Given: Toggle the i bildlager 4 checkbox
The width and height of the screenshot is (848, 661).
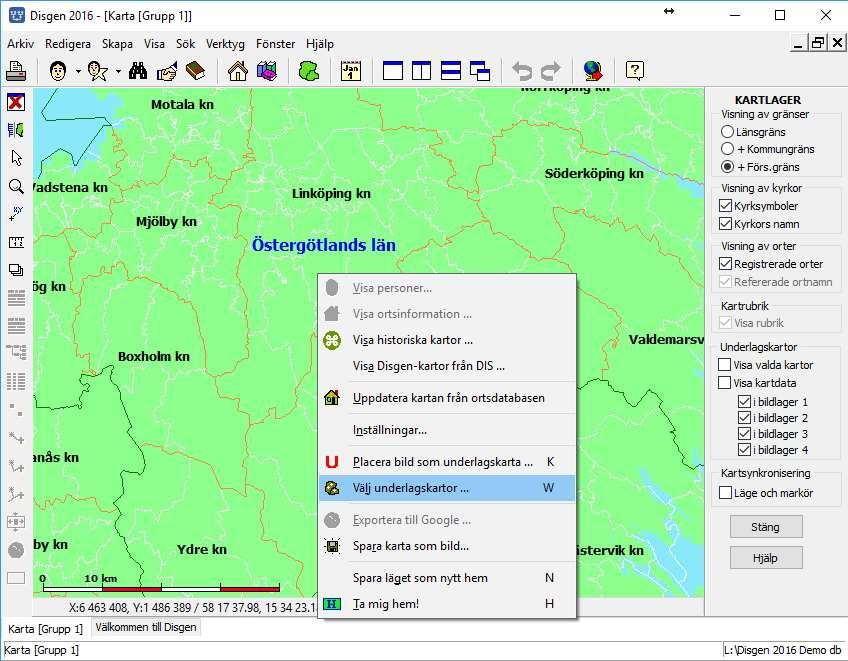Looking at the screenshot, I should [744, 450].
